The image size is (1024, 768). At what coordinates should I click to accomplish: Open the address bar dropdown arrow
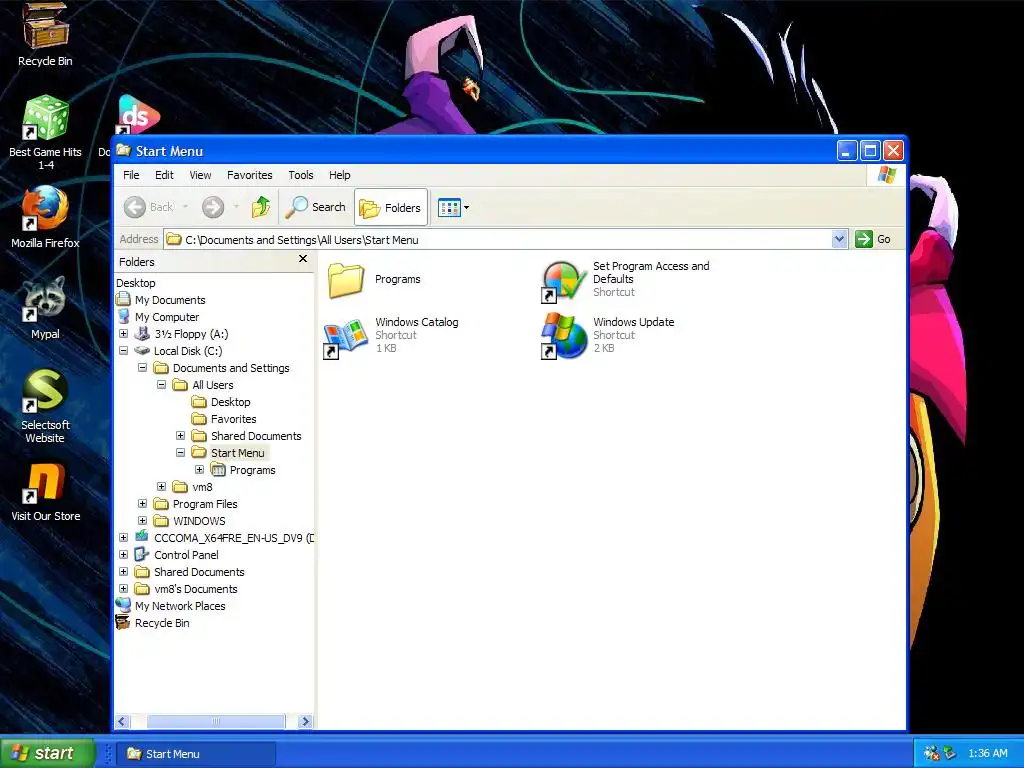840,240
